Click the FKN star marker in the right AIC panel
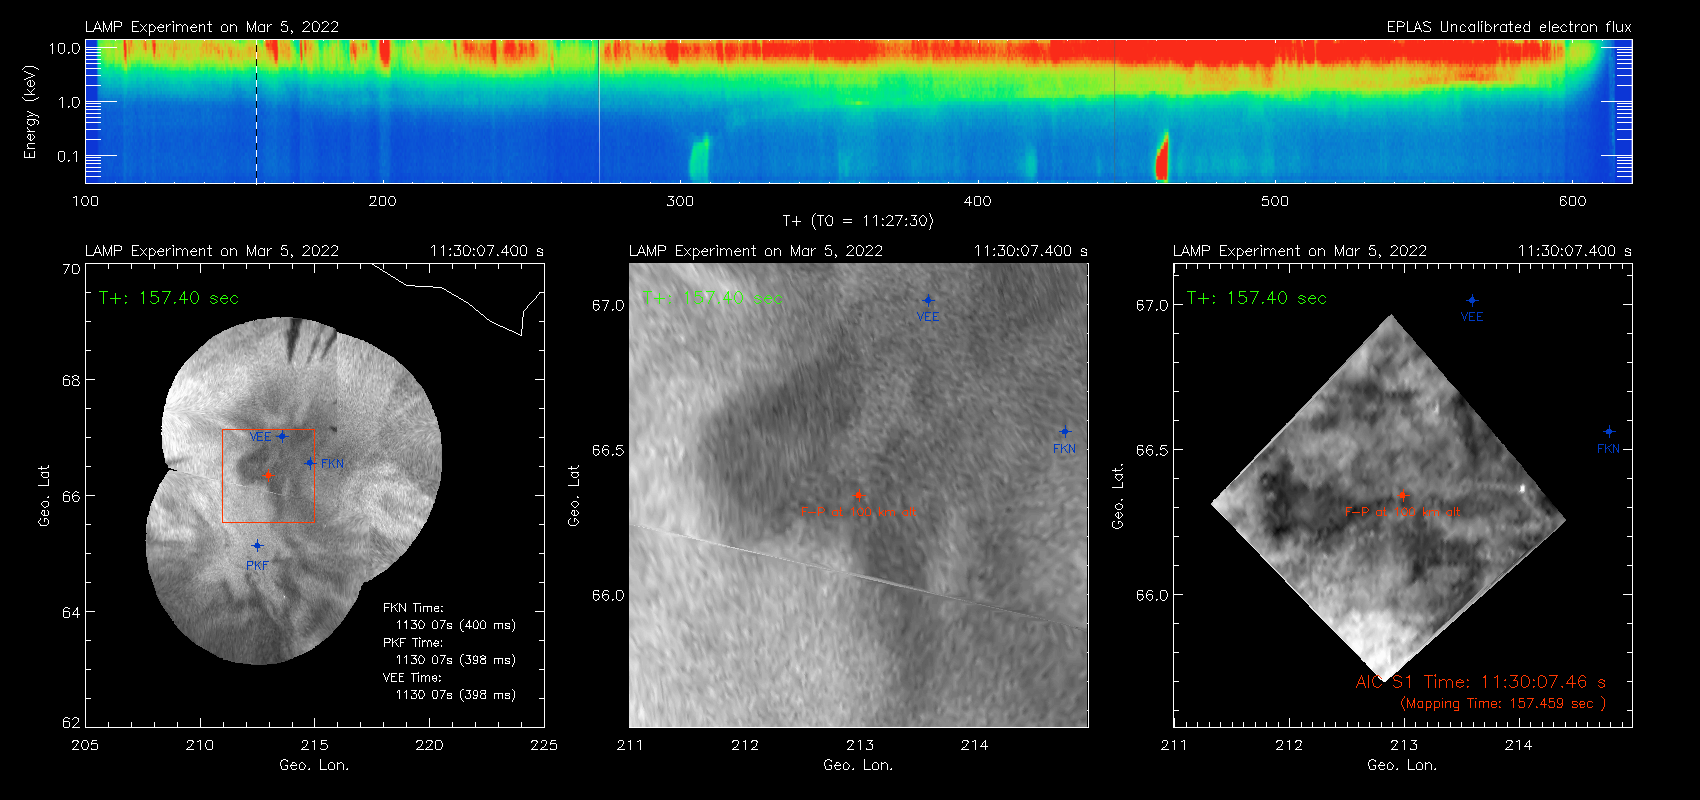This screenshot has width=1700, height=800. [x=1609, y=432]
